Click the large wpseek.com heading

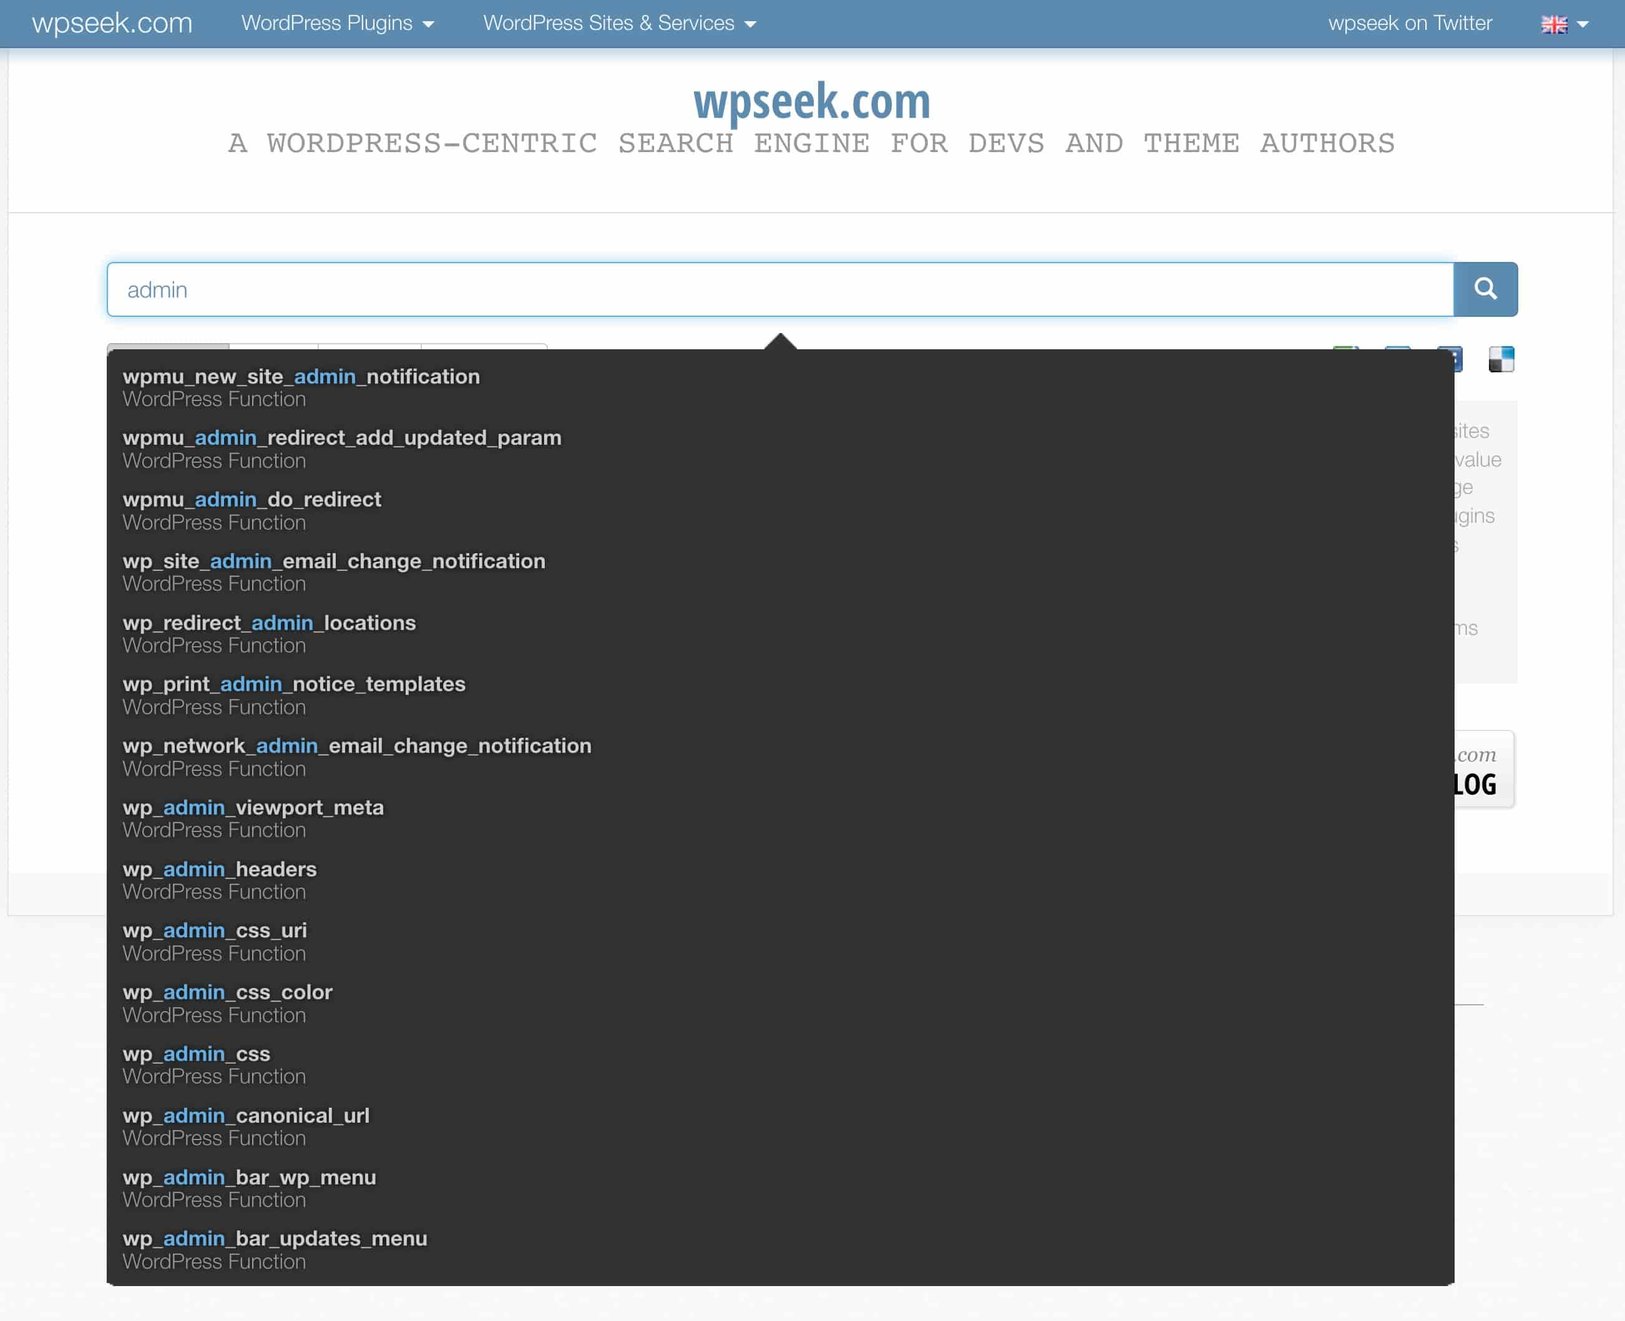point(812,100)
